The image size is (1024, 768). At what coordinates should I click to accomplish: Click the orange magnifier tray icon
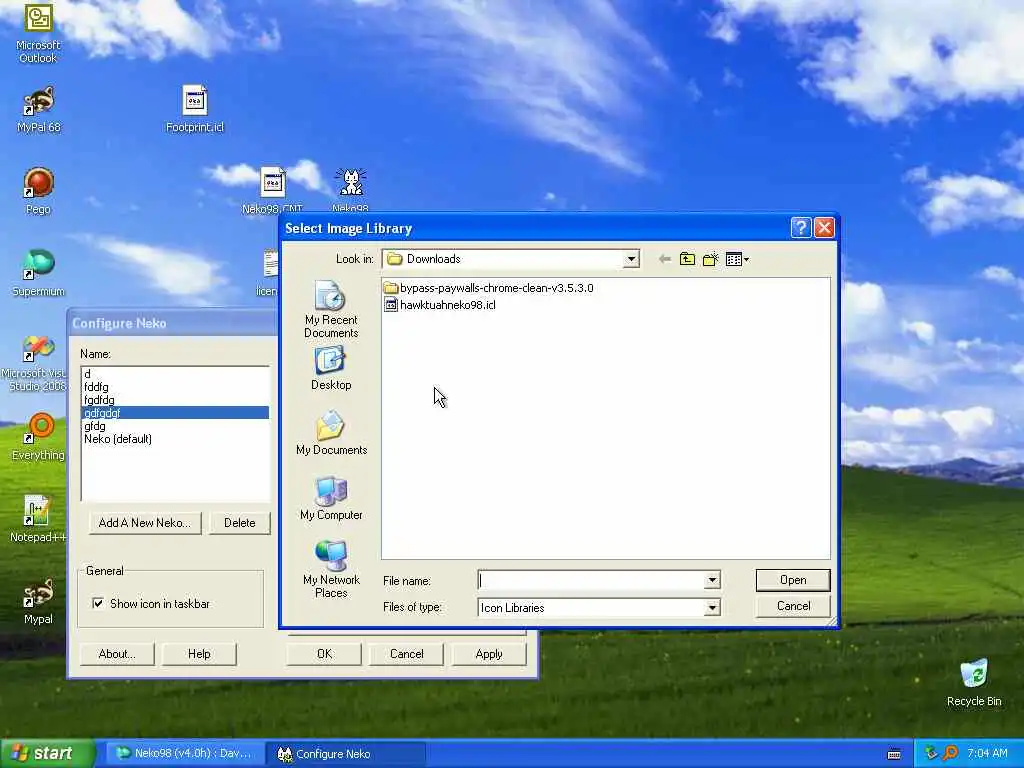tap(950, 754)
